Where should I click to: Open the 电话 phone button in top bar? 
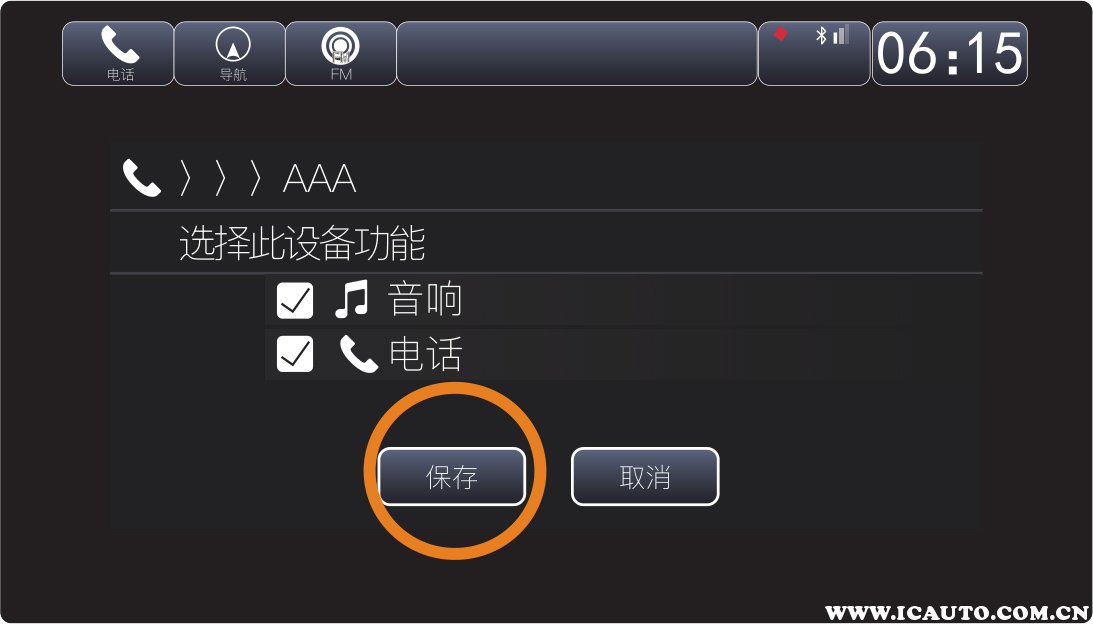pos(119,54)
